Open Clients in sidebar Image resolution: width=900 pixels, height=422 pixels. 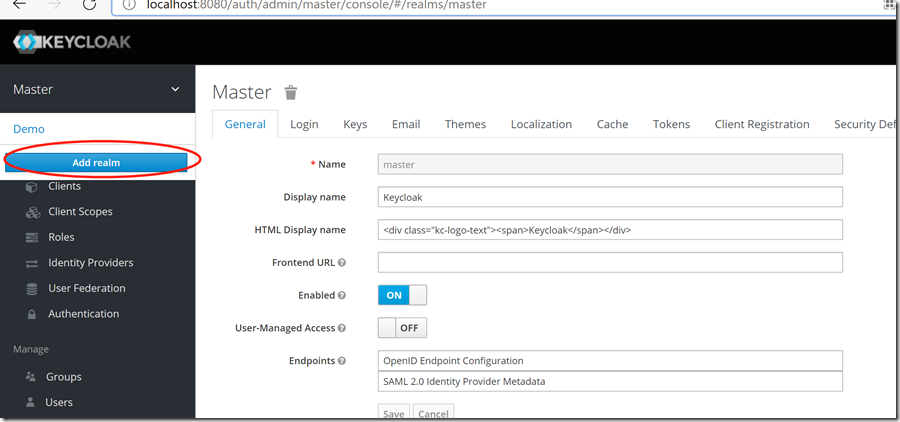(64, 186)
